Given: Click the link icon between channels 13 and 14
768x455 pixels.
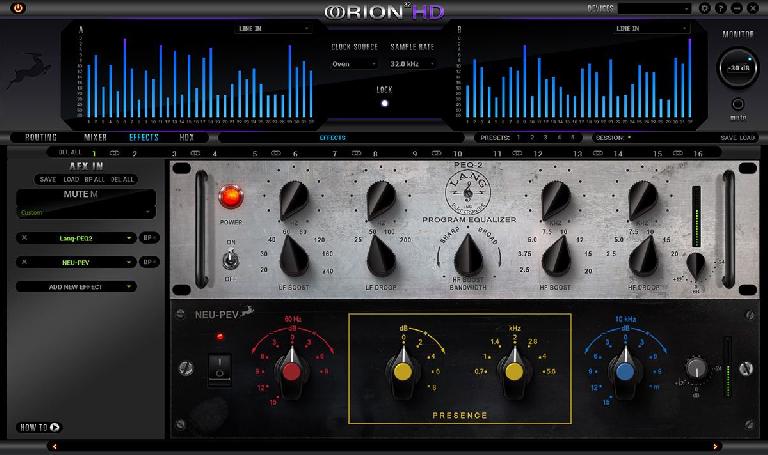Looking at the screenshot, I should coord(598,153).
